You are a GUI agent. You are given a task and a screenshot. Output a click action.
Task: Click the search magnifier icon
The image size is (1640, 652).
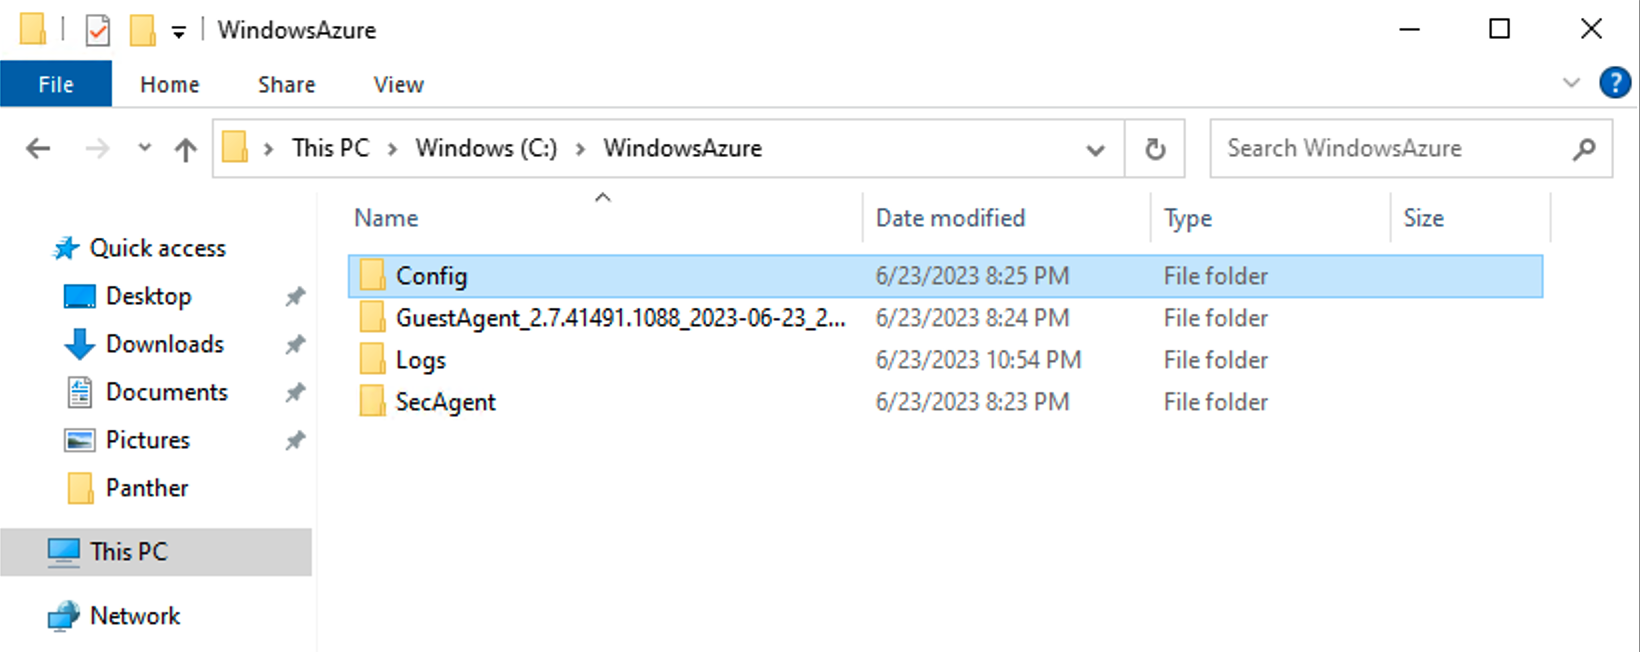[1583, 148]
